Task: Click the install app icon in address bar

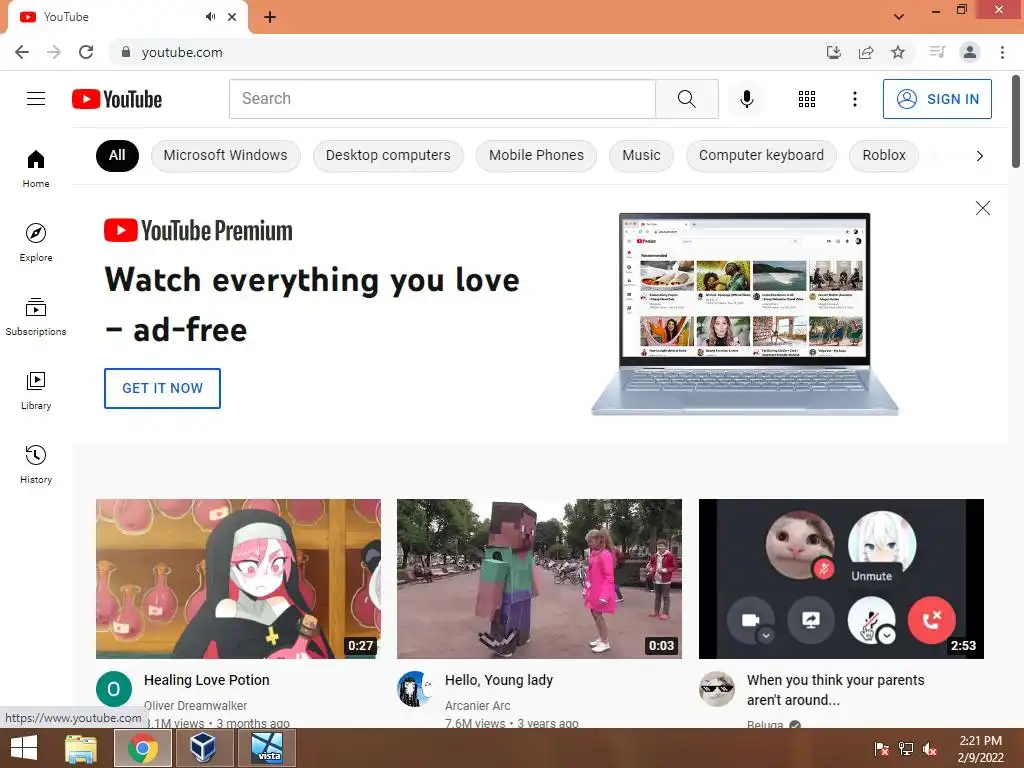Action: coord(833,52)
